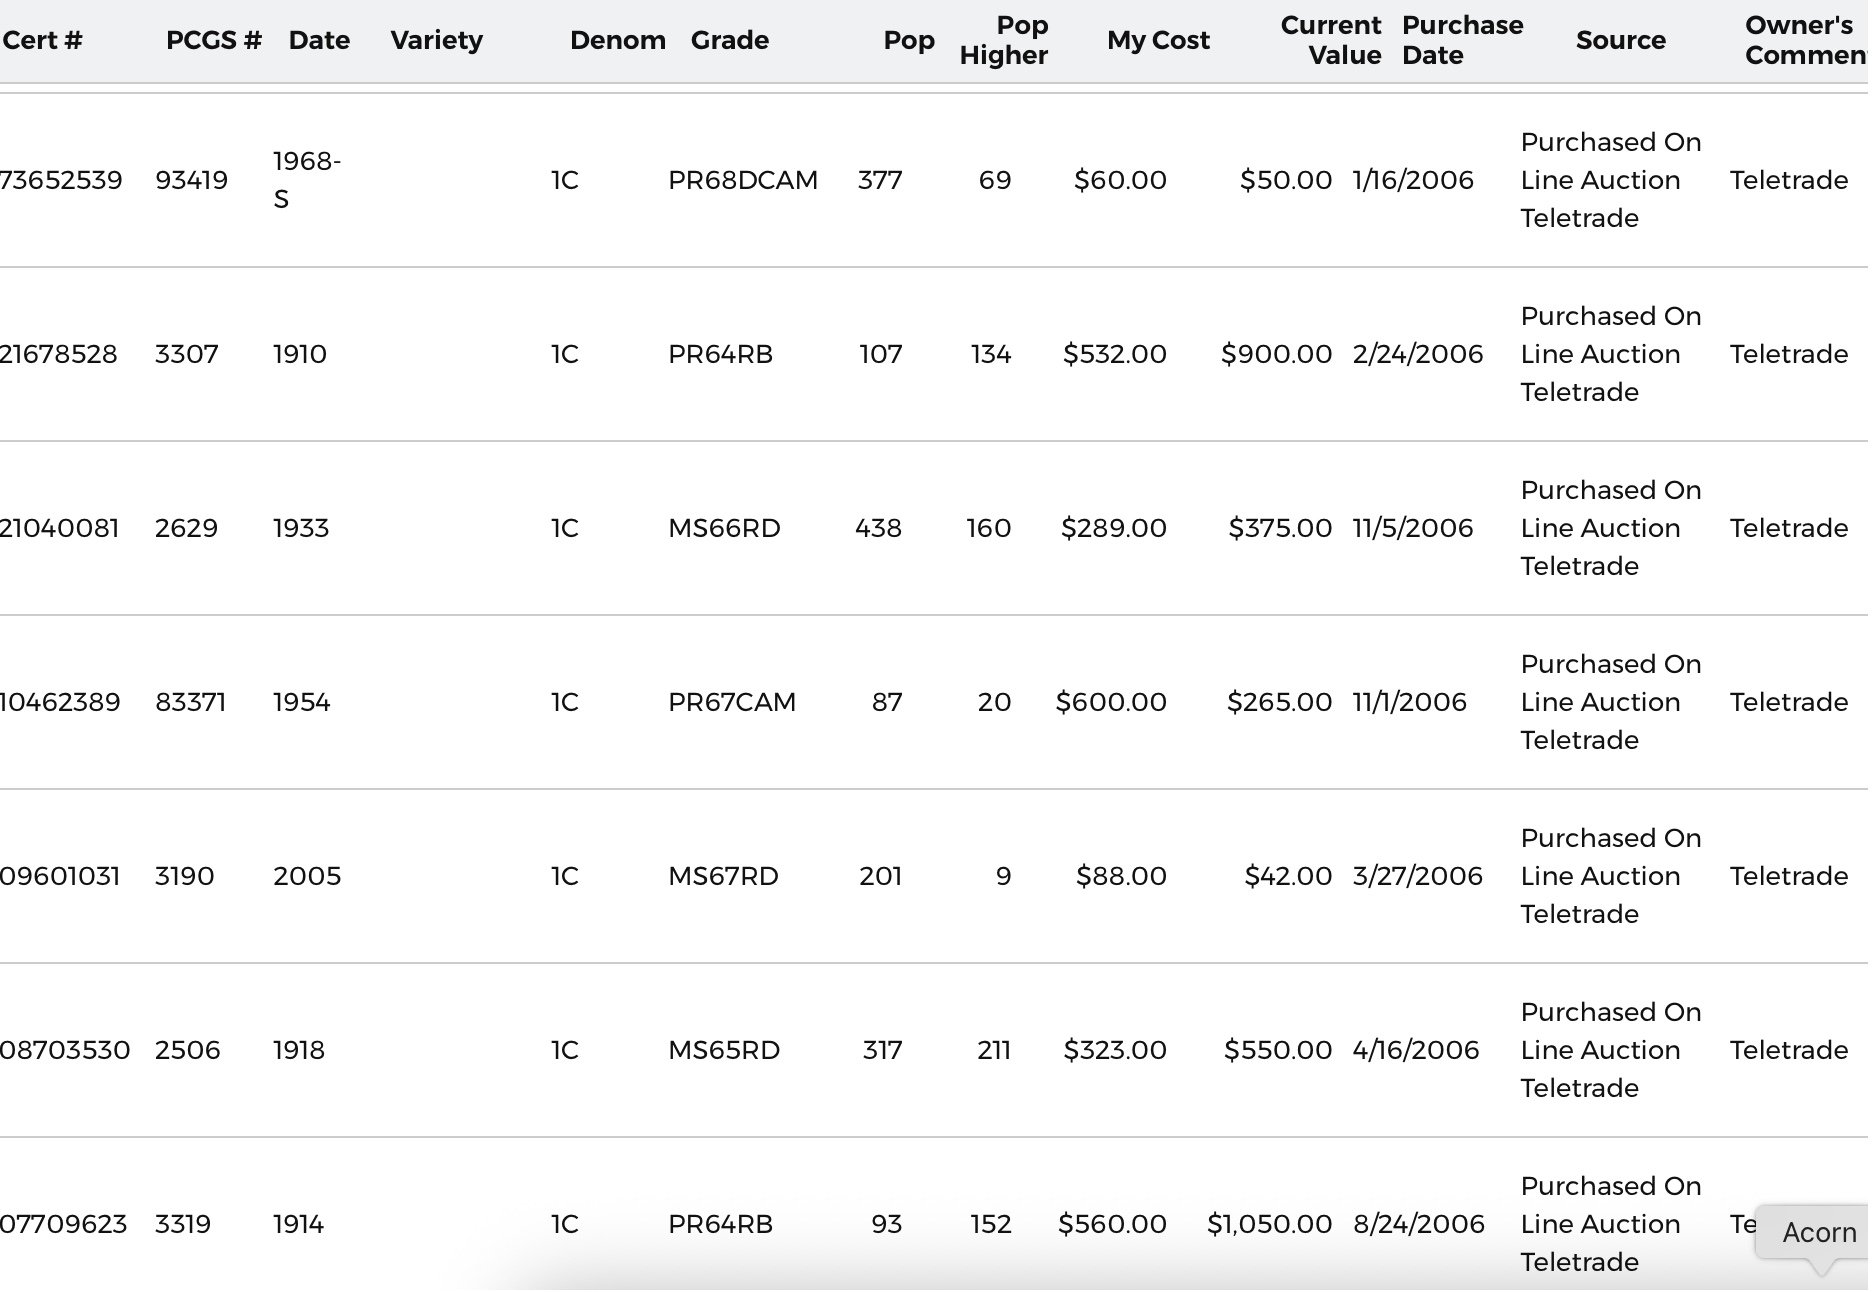Click the Pop Higher column header
This screenshot has width=1872, height=1292.
pos(1003,40)
